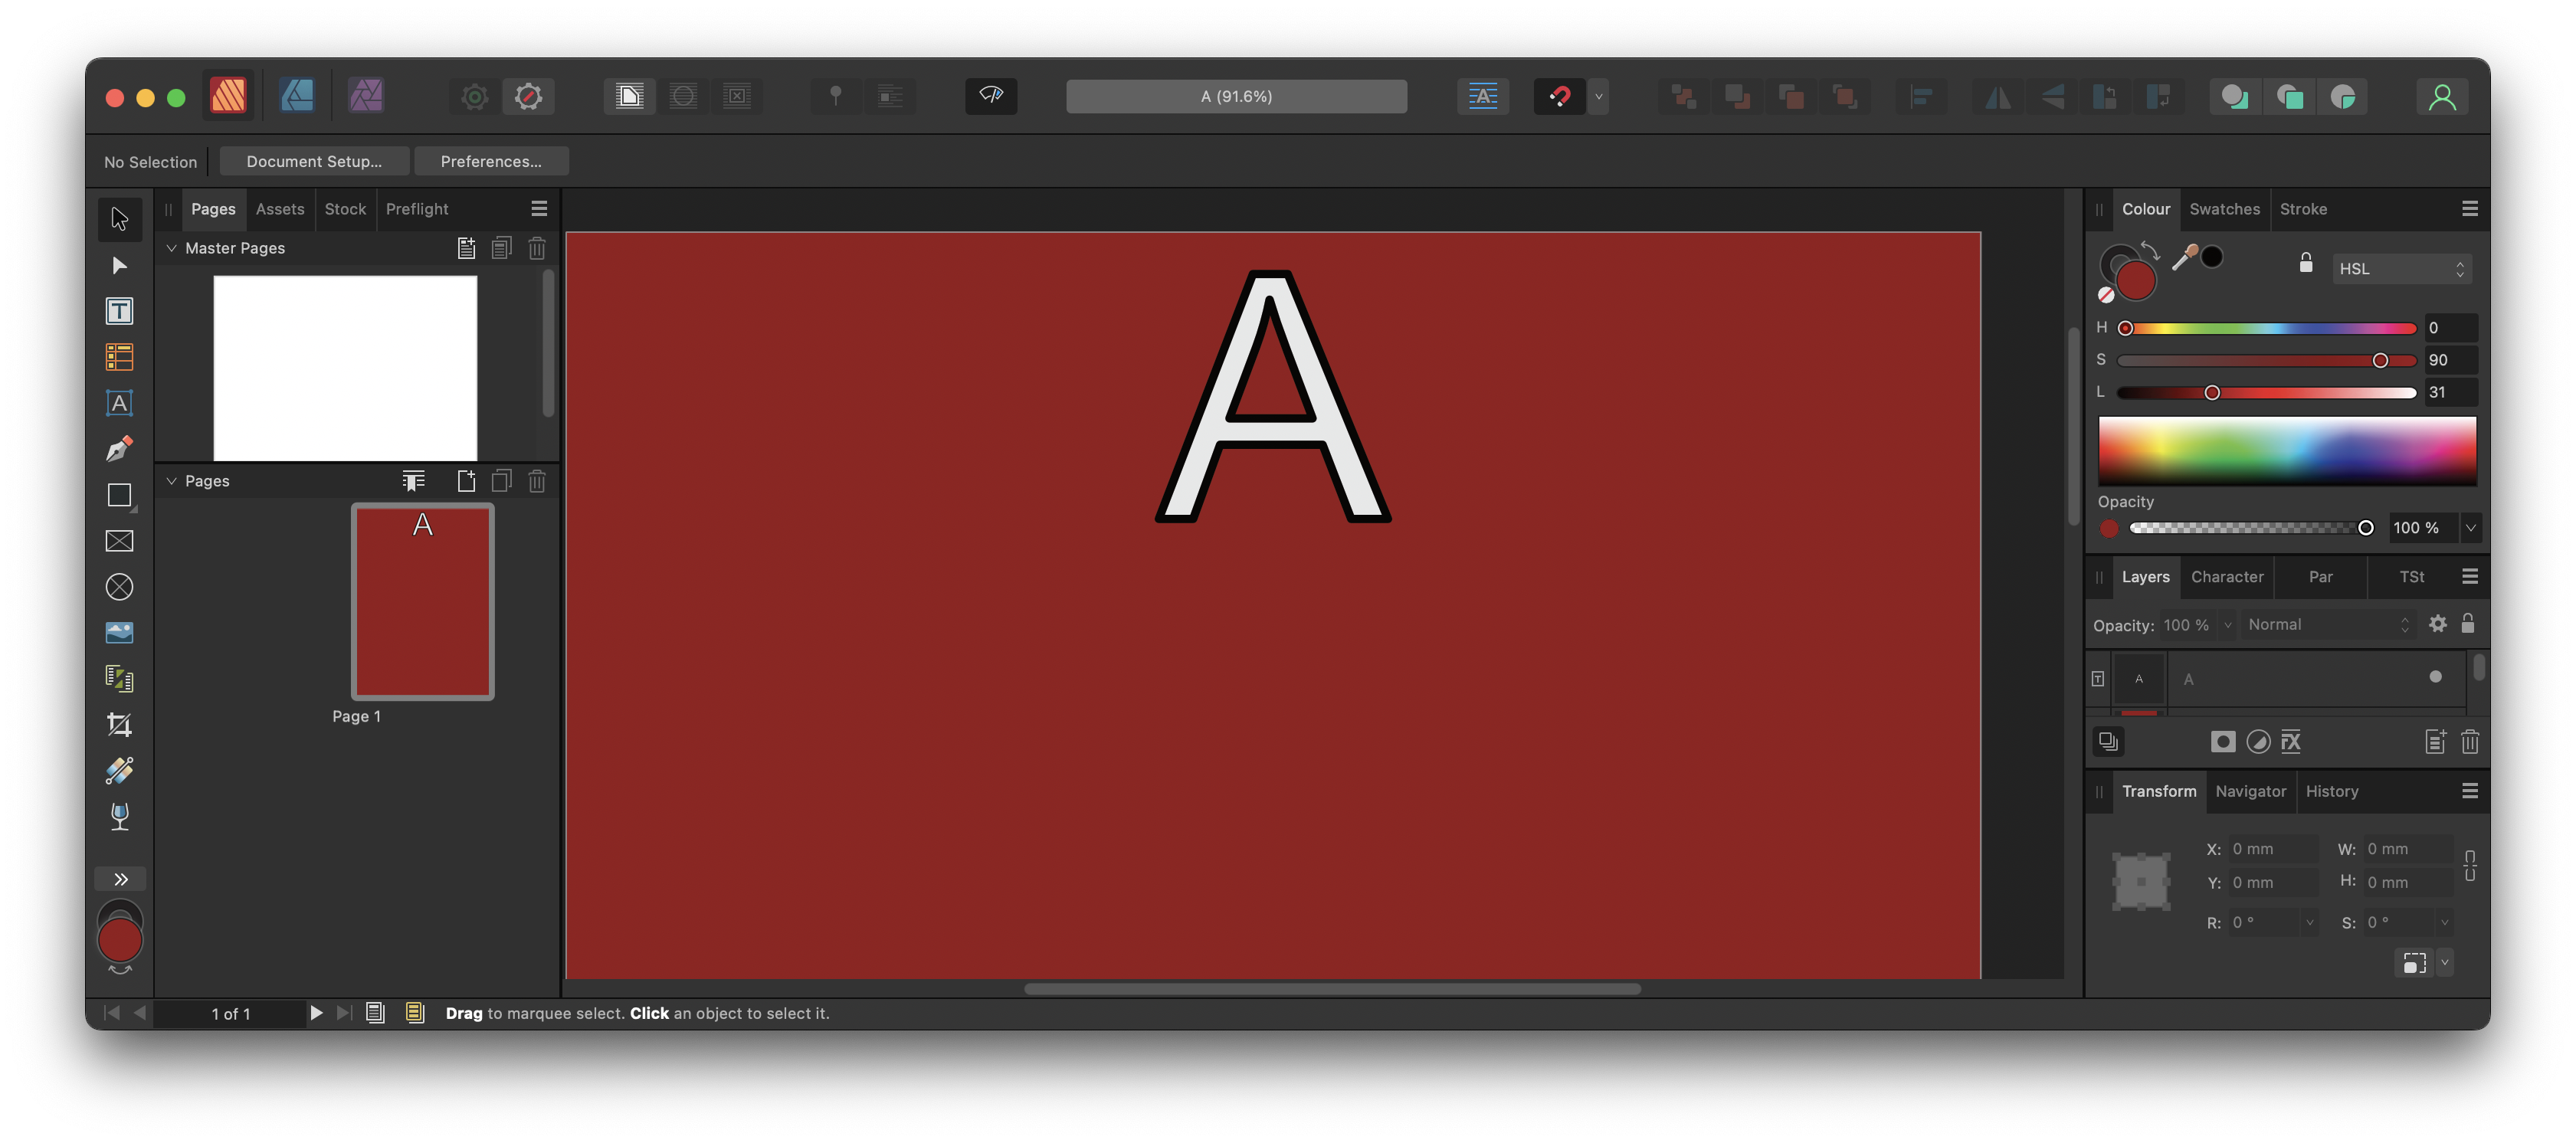Expand more tools double chevron
This screenshot has width=2576, height=1143.
120,879
